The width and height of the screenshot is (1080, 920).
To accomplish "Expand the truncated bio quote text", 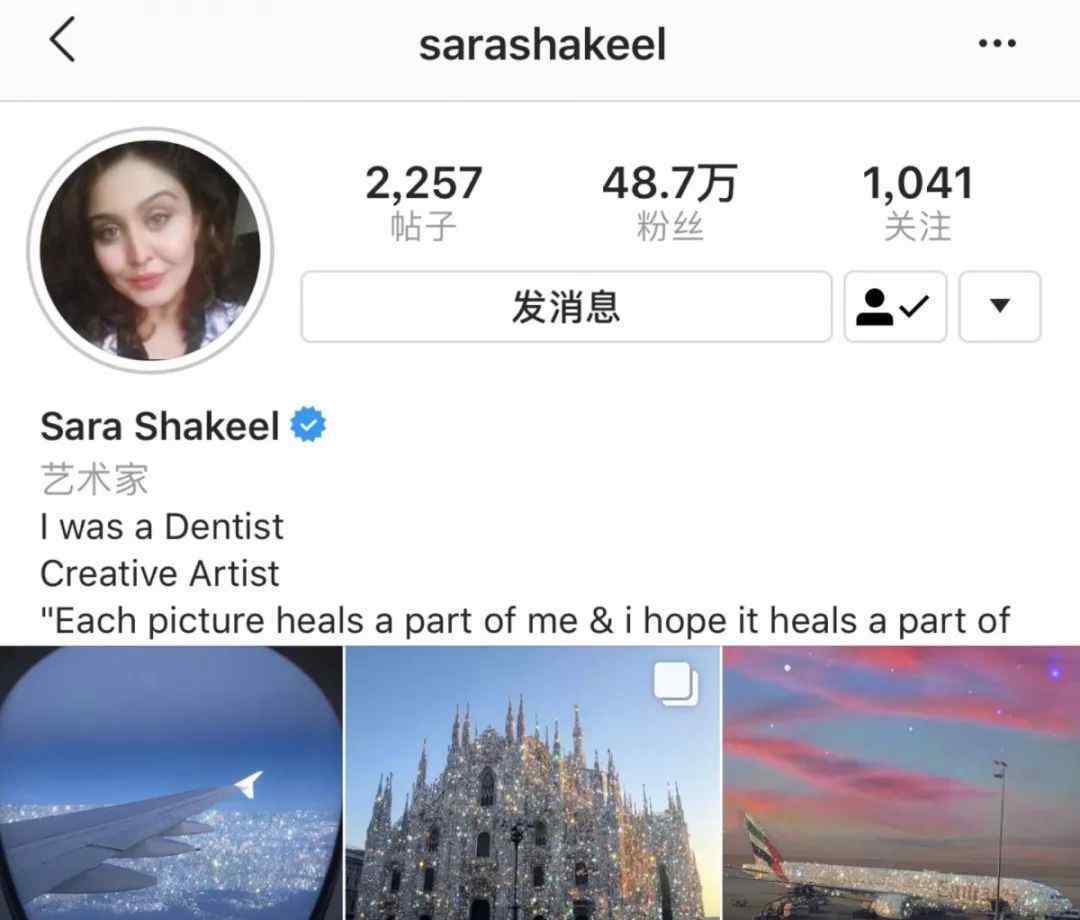I will (x=525, y=620).
